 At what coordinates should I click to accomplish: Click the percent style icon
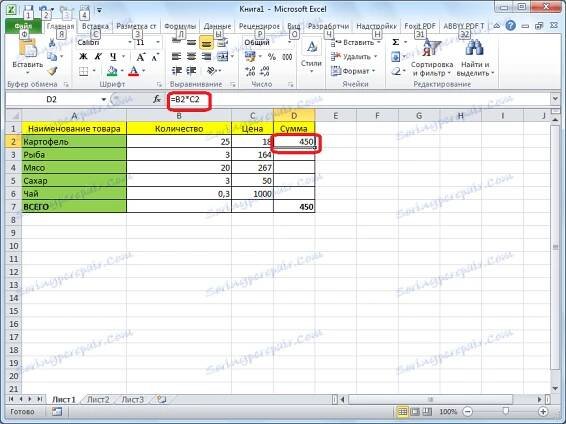pos(272,57)
